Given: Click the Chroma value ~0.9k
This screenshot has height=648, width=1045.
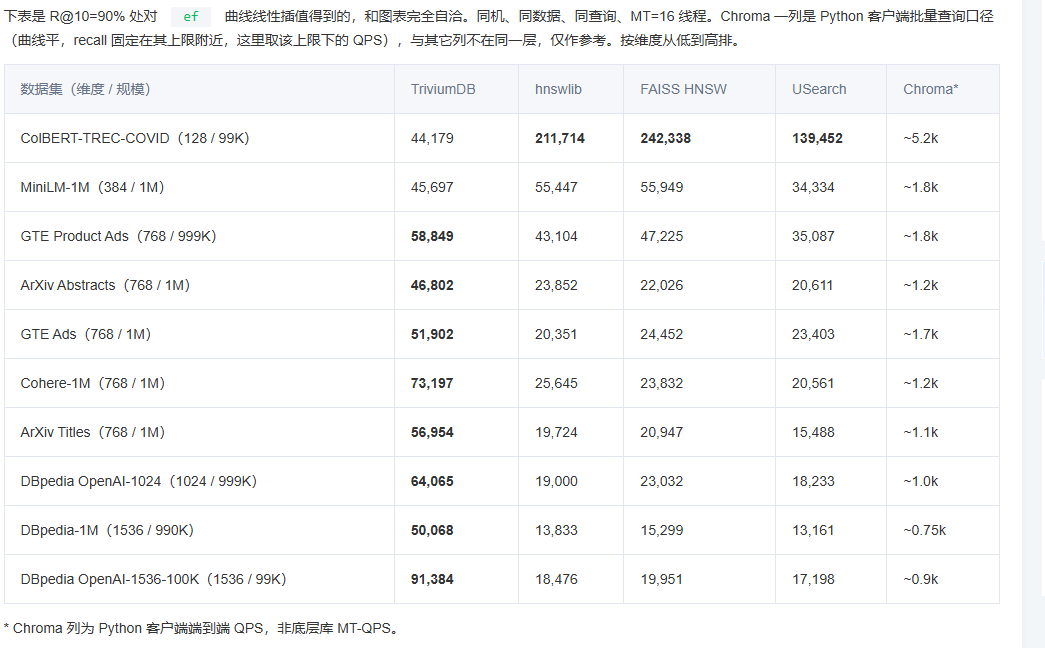Looking at the screenshot, I should [920, 579].
